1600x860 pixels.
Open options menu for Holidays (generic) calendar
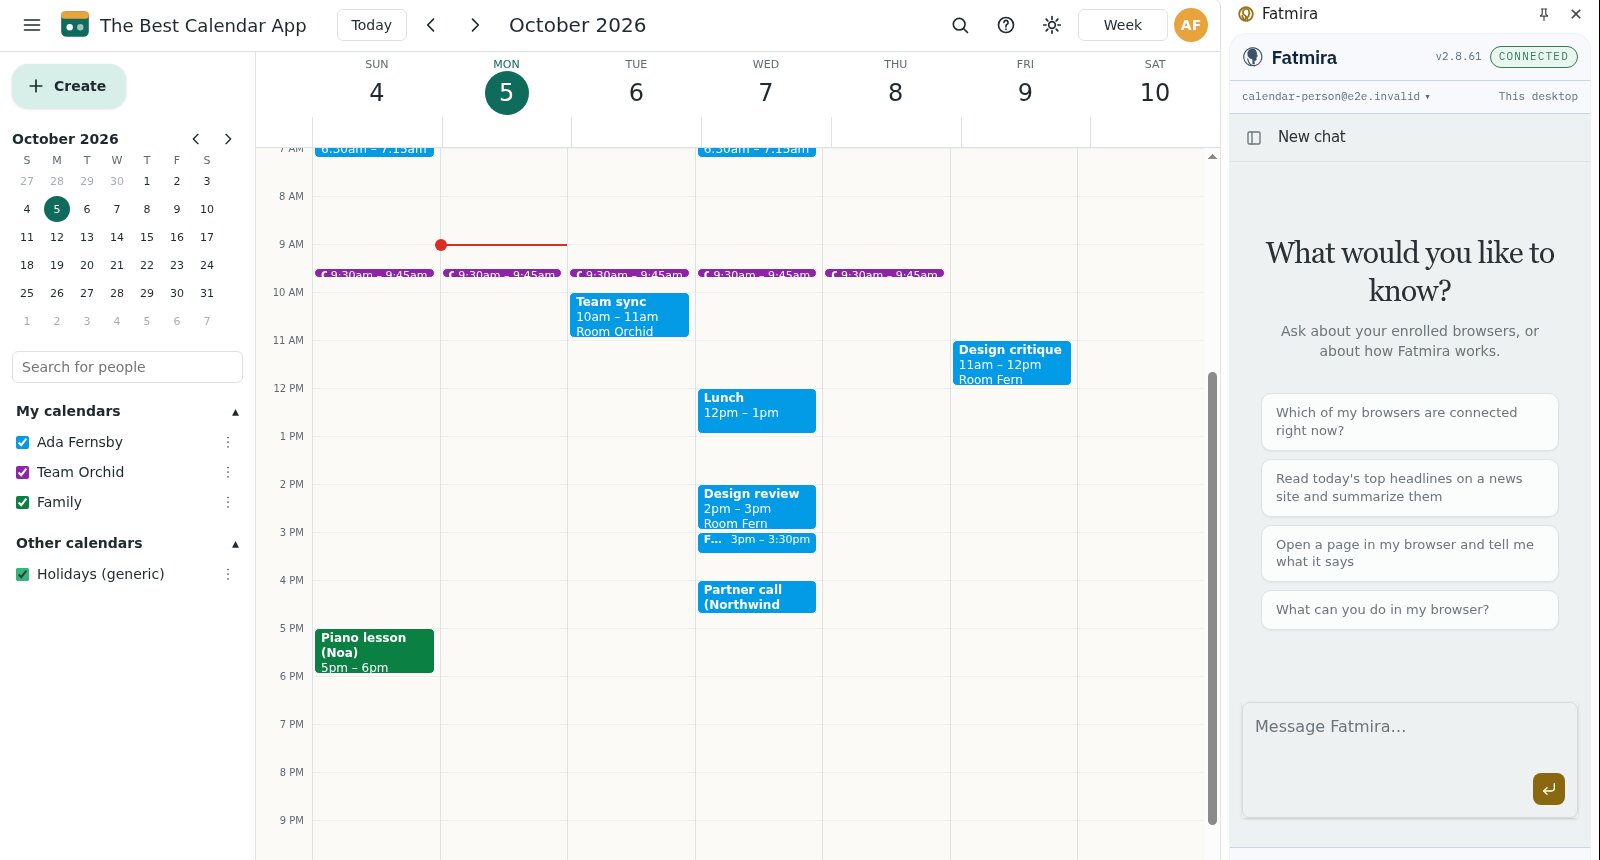tap(228, 574)
